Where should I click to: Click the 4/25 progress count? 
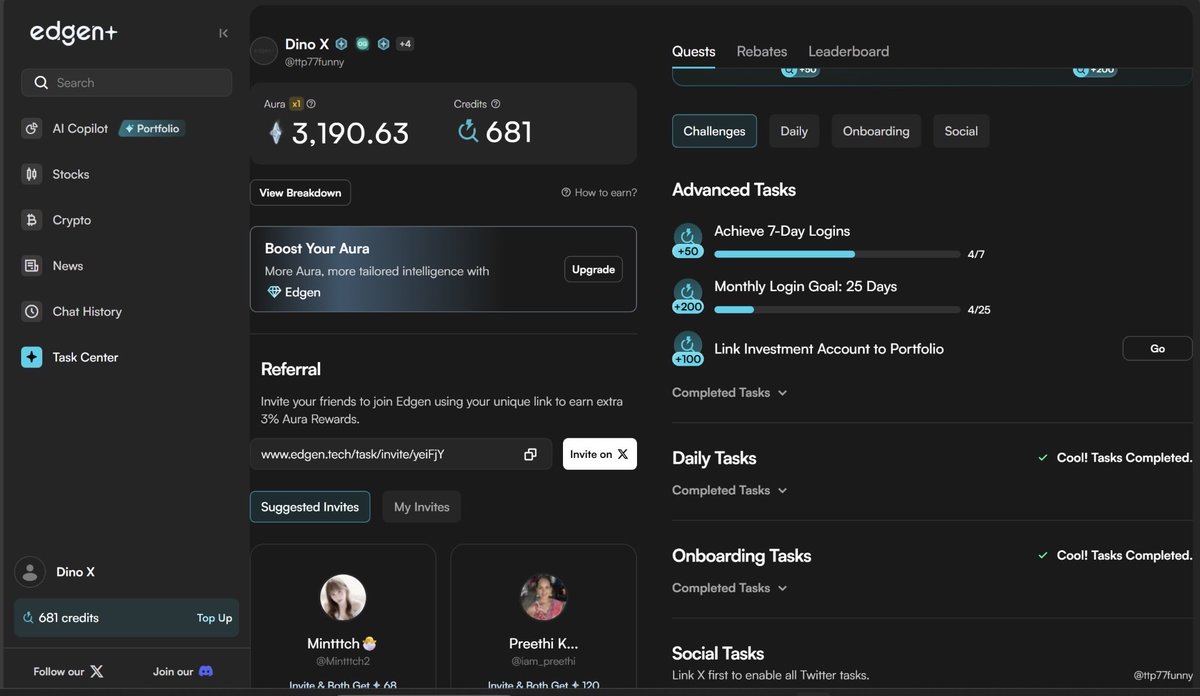tap(979, 310)
